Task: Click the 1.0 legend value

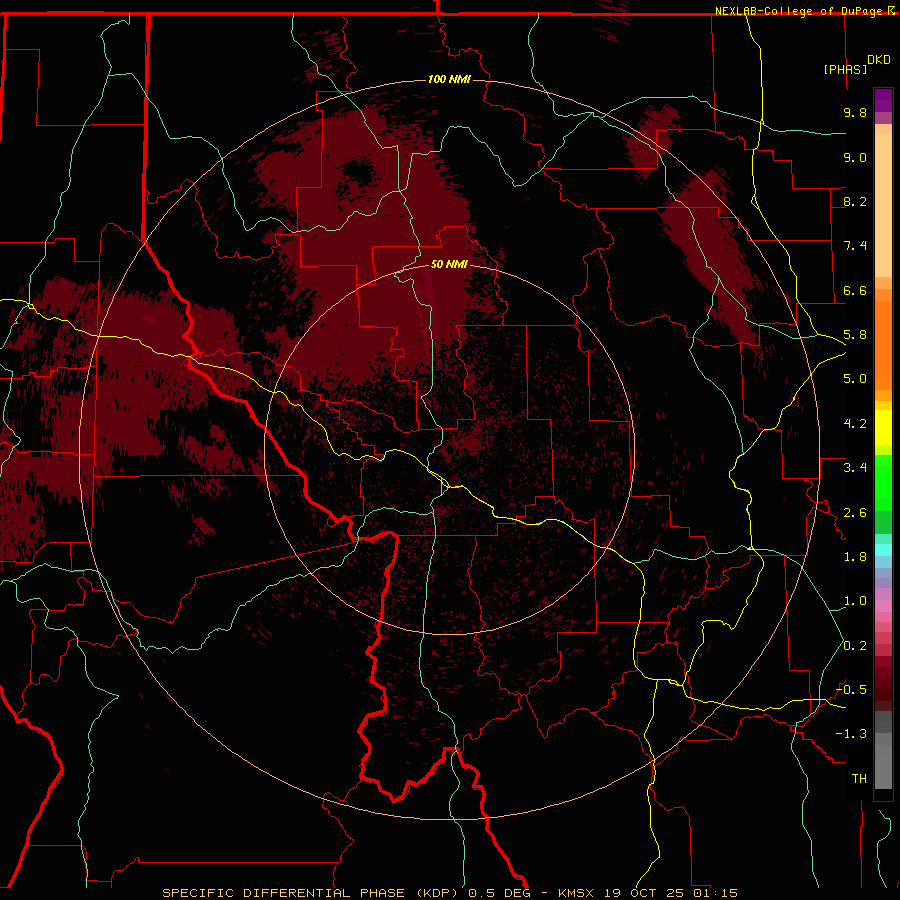Action: [x=855, y=601]
